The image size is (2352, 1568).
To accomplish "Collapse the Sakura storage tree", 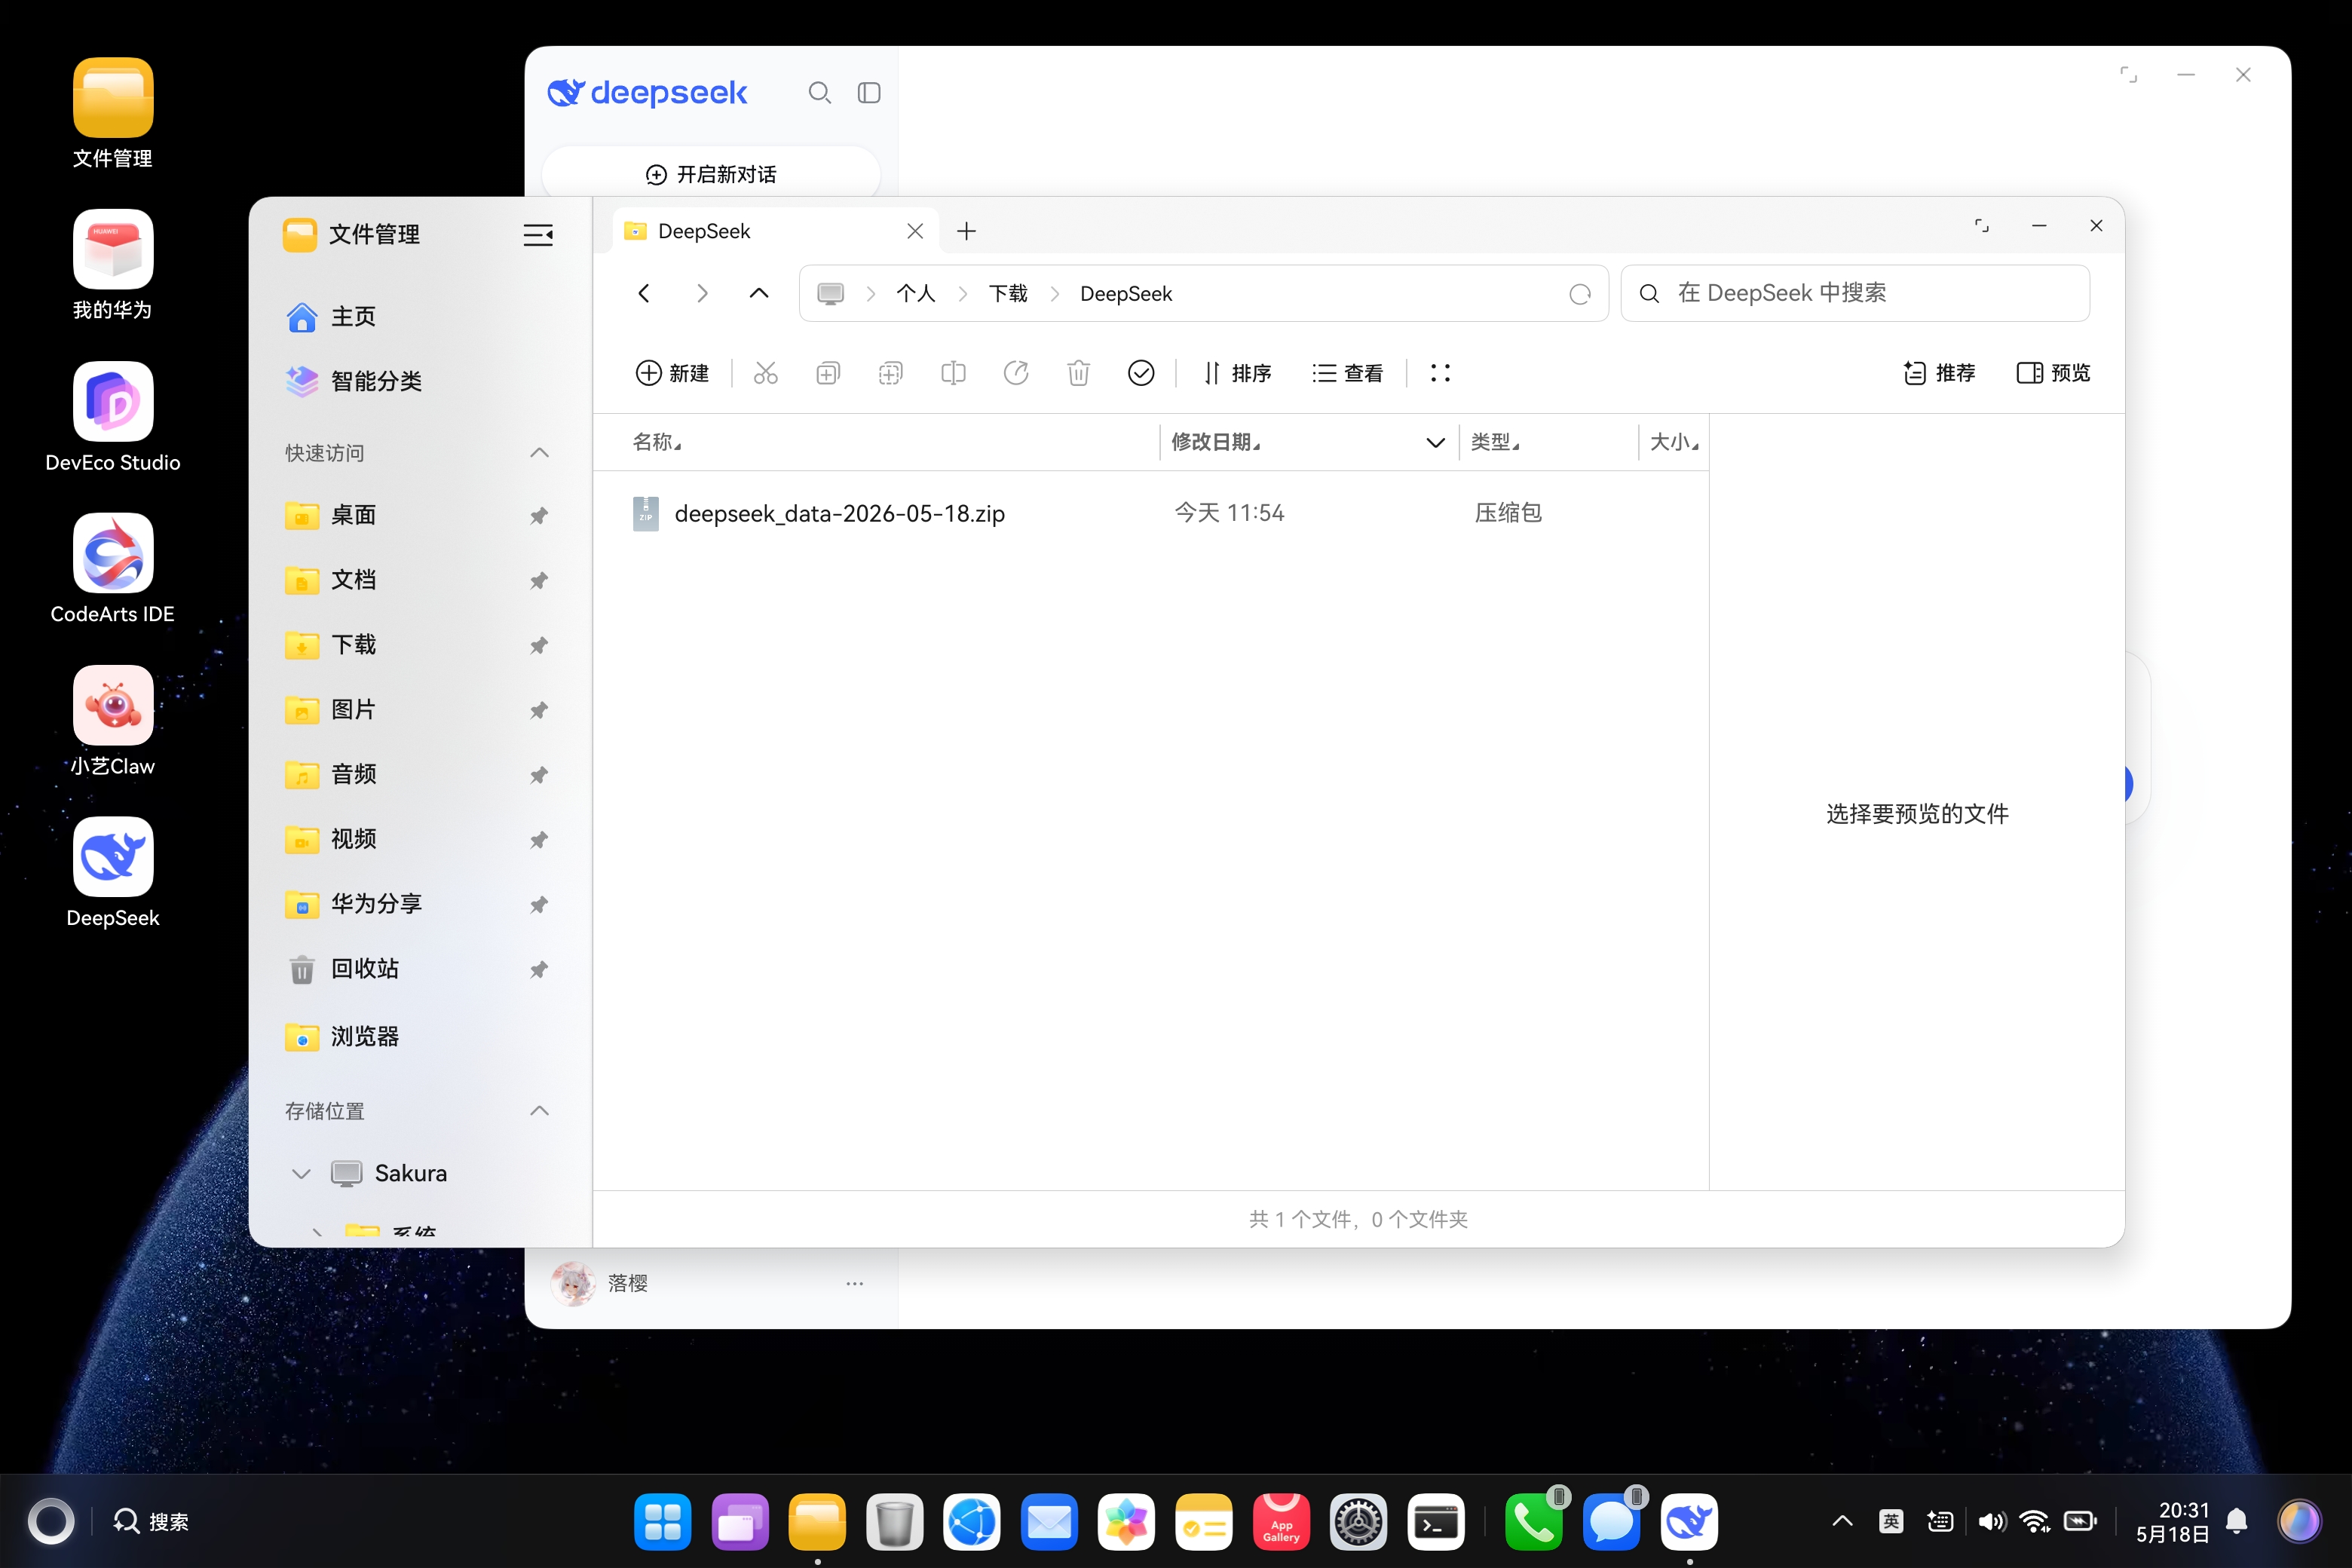I will click(301, 1173).
